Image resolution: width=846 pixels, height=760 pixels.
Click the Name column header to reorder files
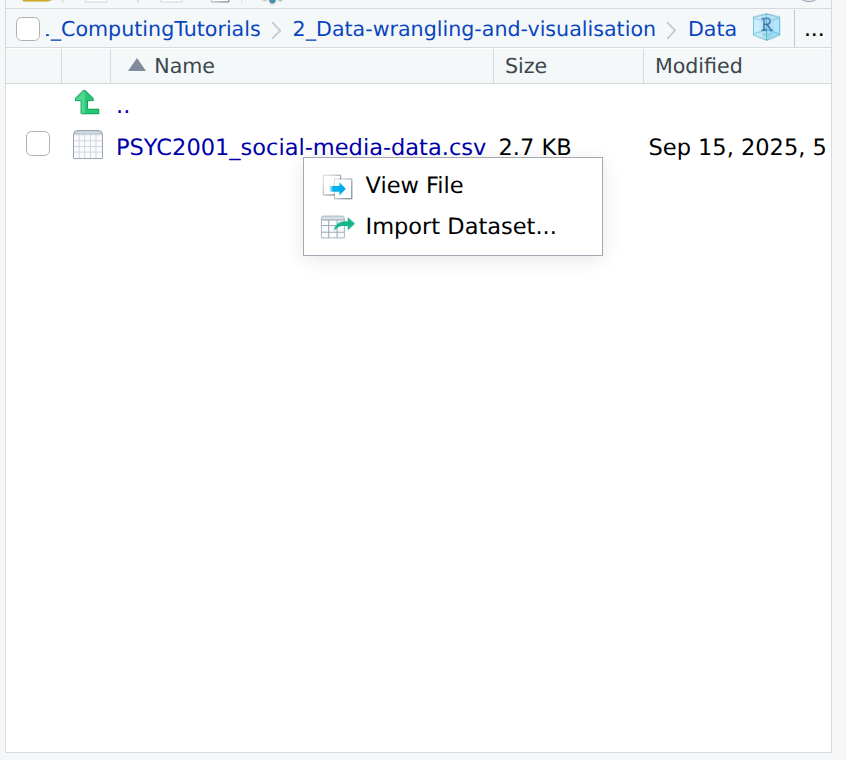pyautogui.click(x=186, y=66)
